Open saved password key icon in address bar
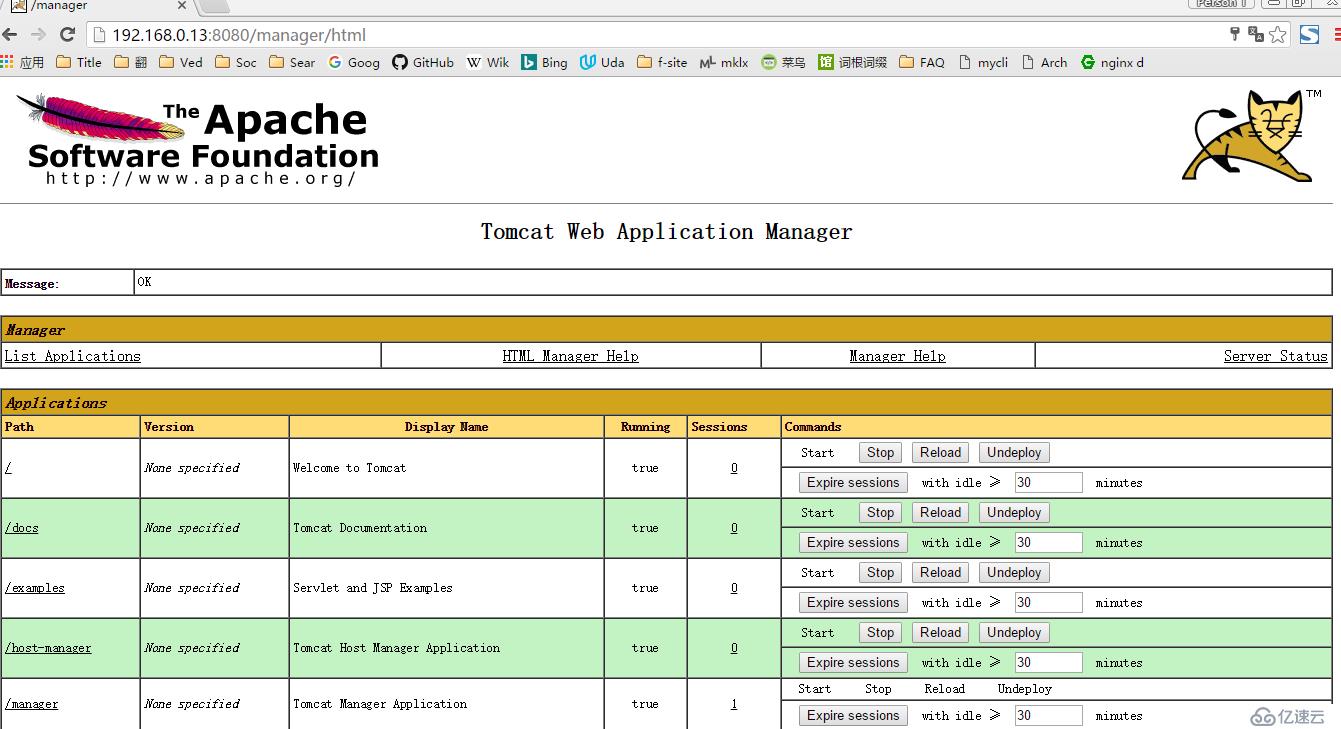 [x=1236, y=34]
